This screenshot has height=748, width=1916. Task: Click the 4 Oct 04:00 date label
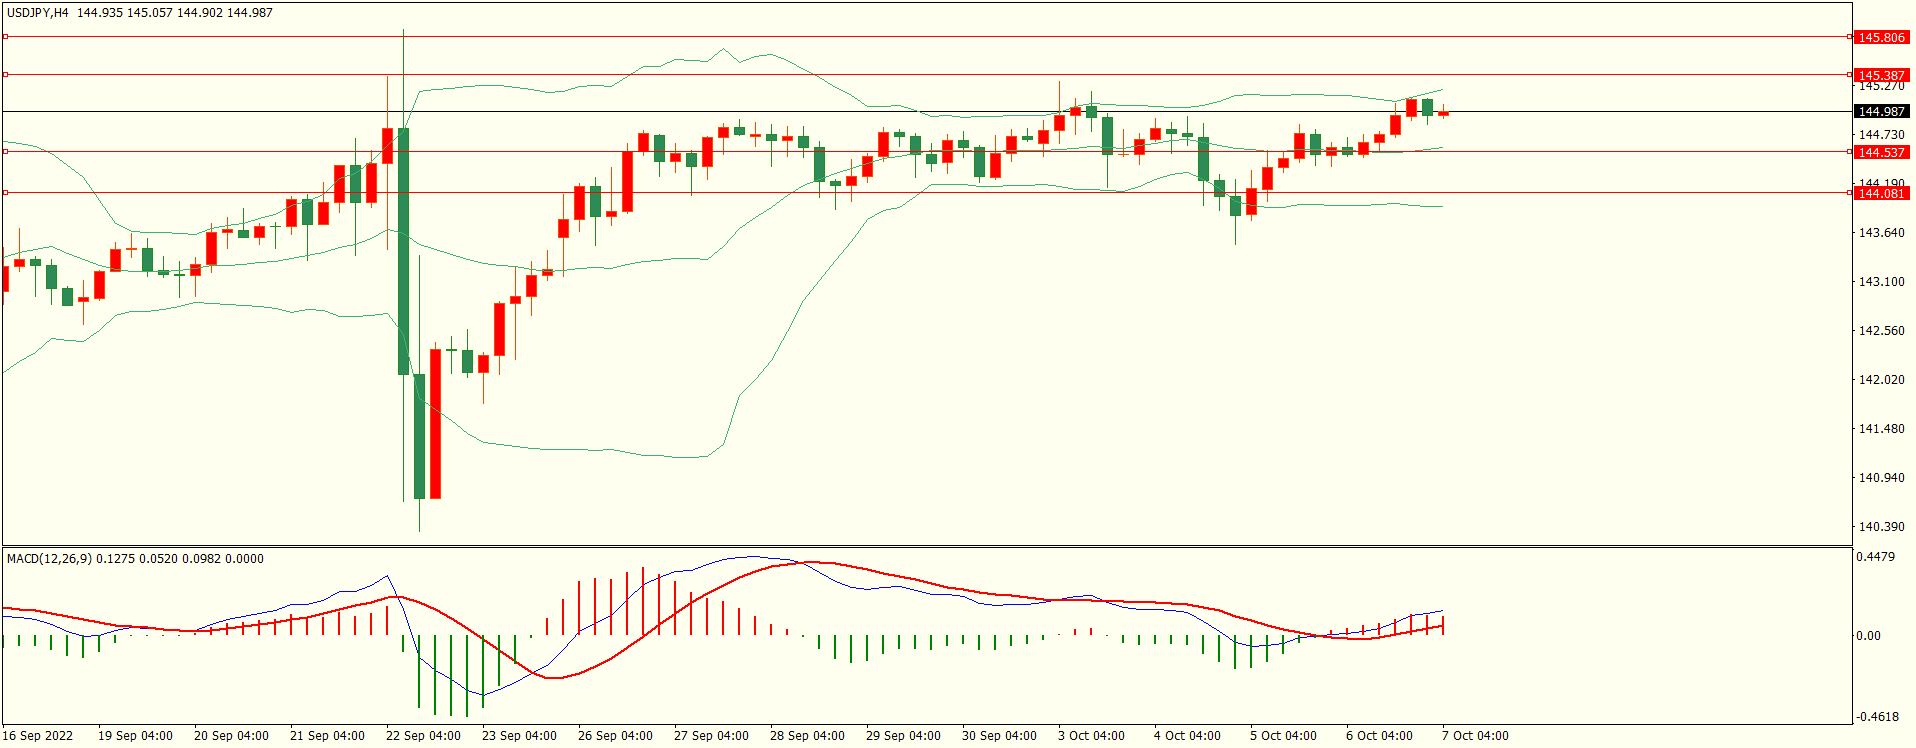click(x=1187, y=736)
